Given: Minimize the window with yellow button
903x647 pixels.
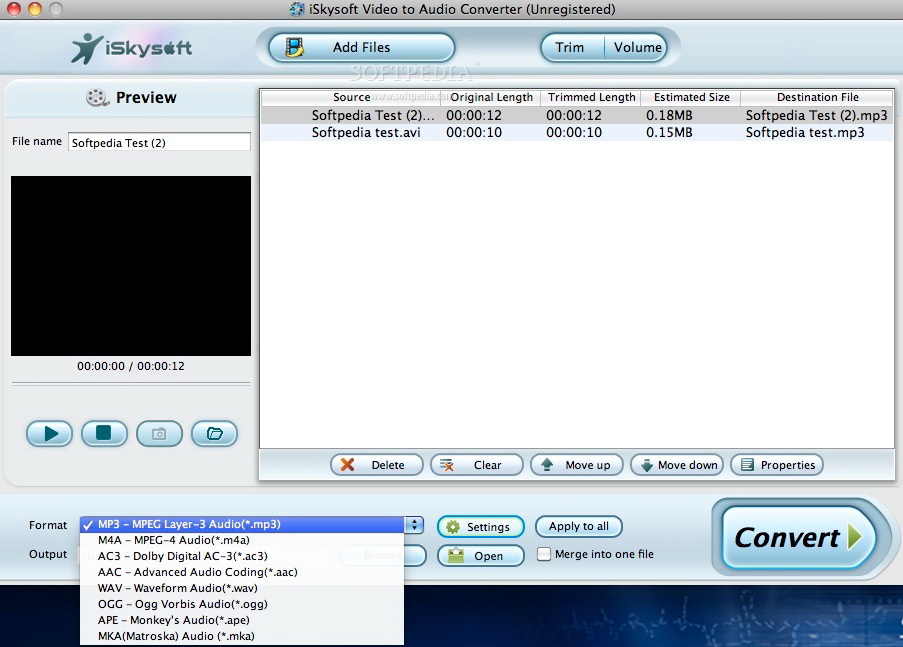Looking at the screenshot, I should pos(35,9).
